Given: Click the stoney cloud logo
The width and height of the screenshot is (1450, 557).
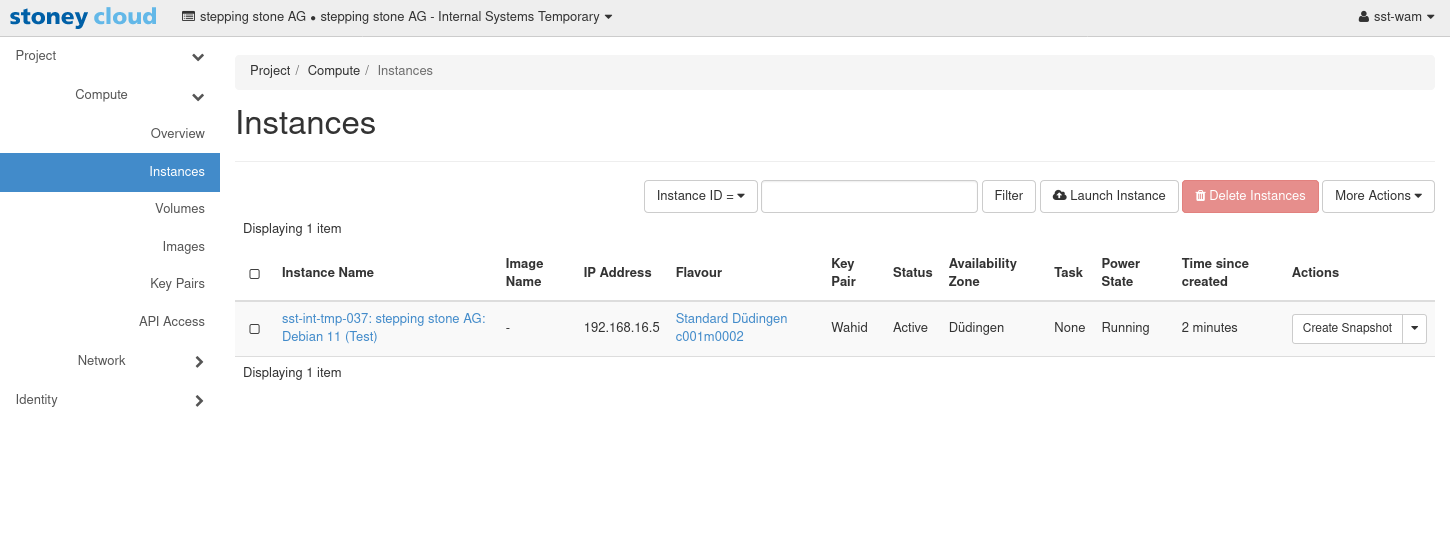Looking at the screenshot, I should (x=83, y=17).
